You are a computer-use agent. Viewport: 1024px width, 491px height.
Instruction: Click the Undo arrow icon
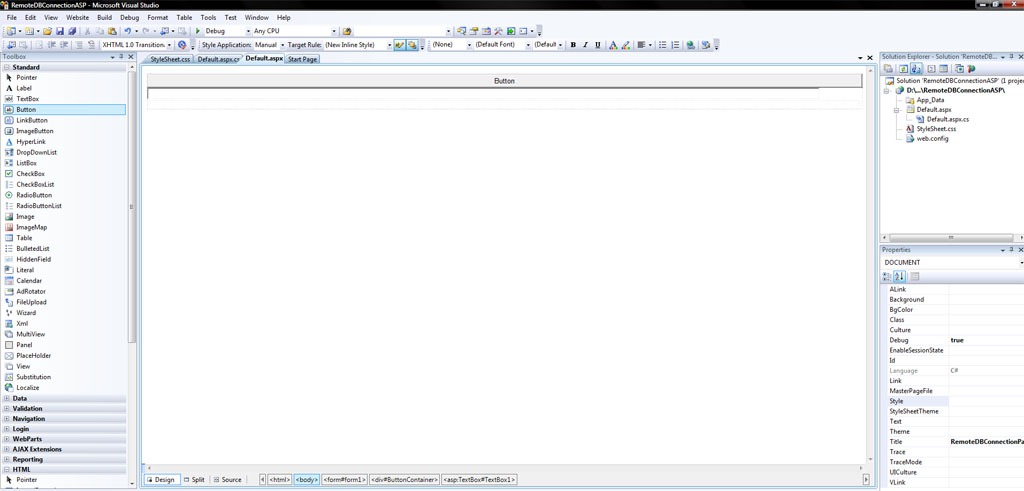pyautogui.click(x=128, y=31)
